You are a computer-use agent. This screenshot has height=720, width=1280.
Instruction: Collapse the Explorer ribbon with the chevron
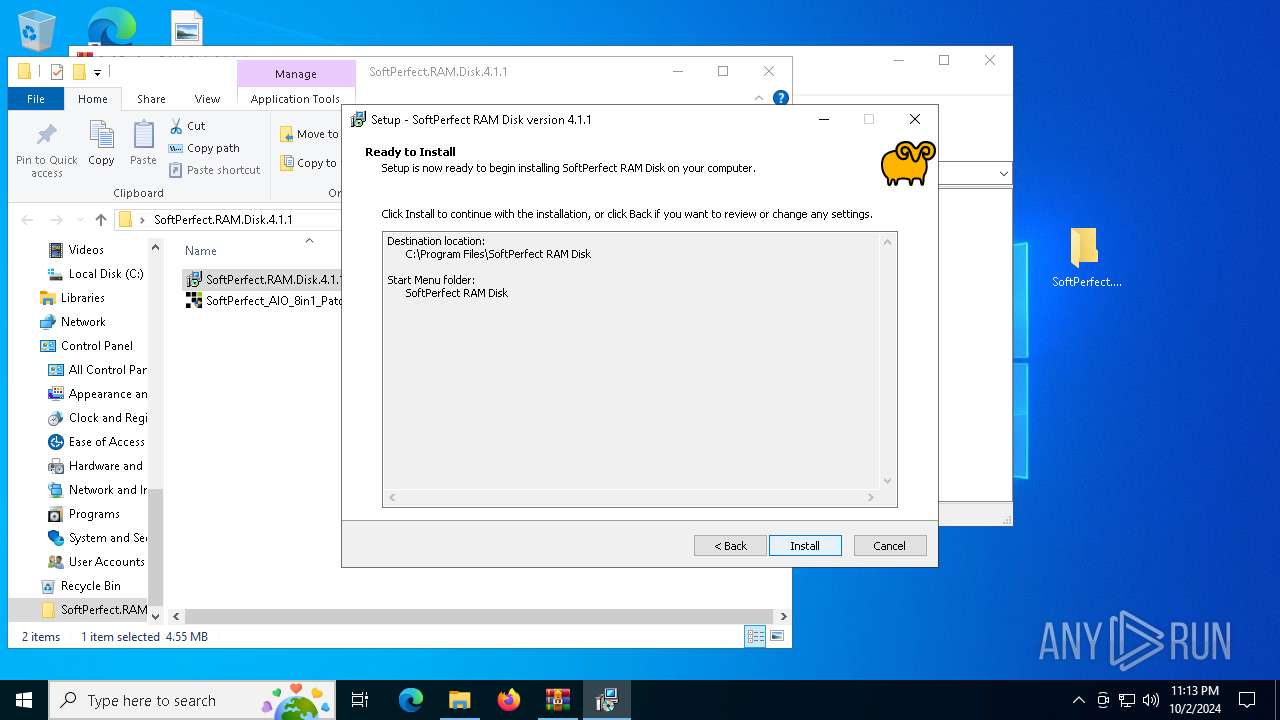coord(759,98)
